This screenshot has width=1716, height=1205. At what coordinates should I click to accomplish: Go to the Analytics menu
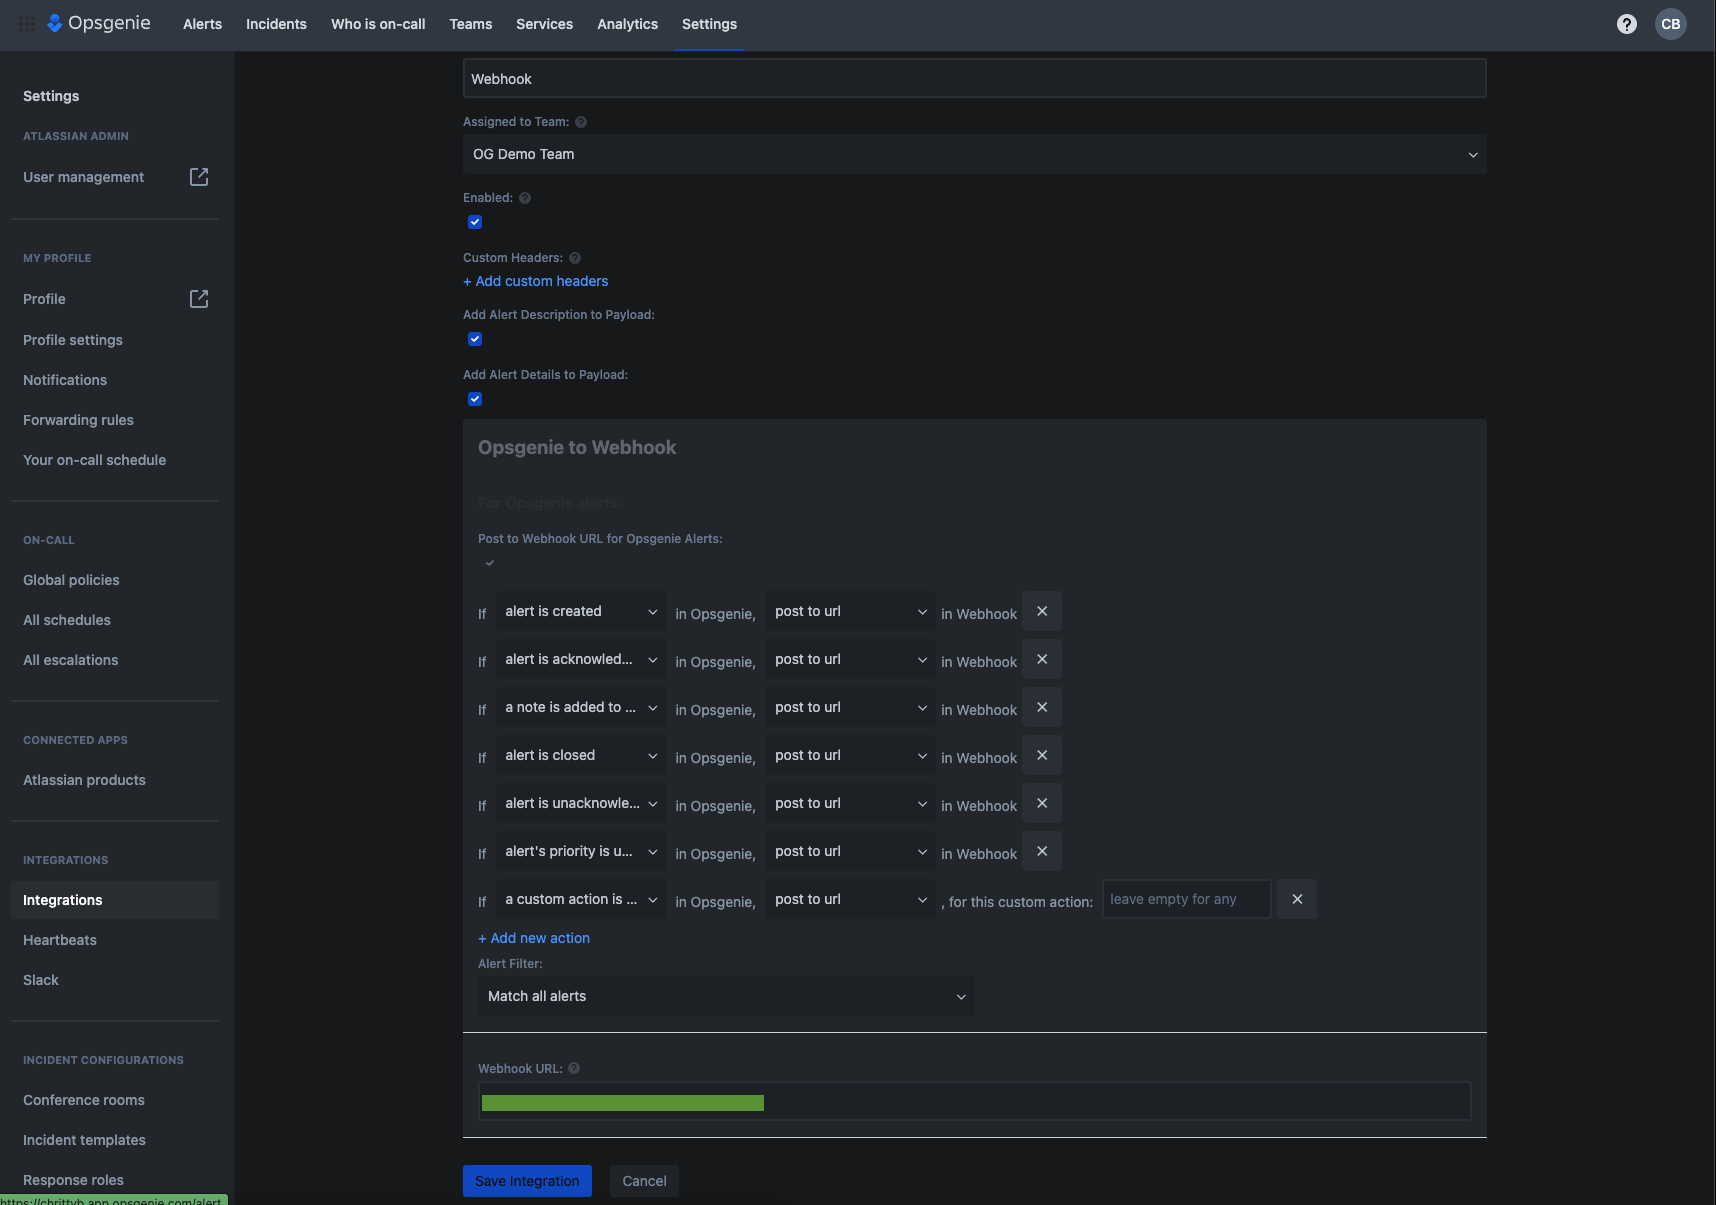(627, 24)
